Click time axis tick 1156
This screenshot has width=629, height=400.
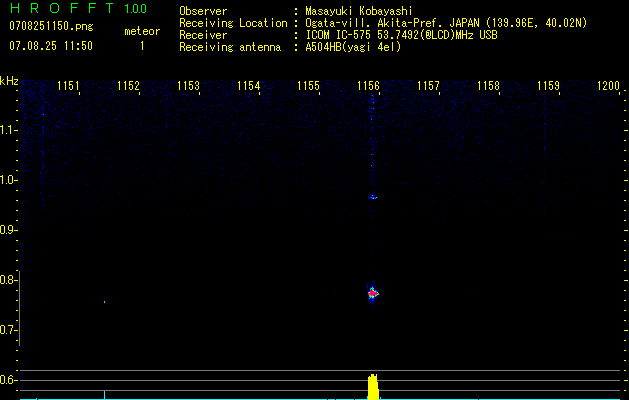(x=368, y=86)
